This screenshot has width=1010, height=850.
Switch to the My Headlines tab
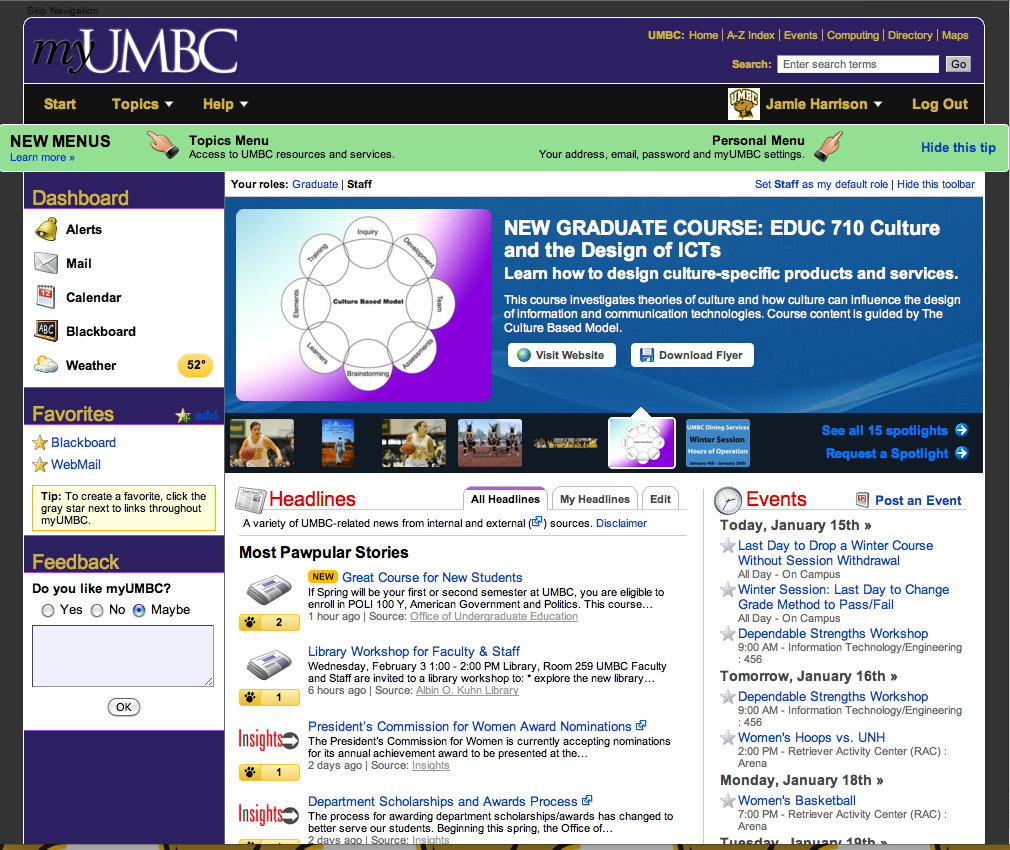click(594, 499)
